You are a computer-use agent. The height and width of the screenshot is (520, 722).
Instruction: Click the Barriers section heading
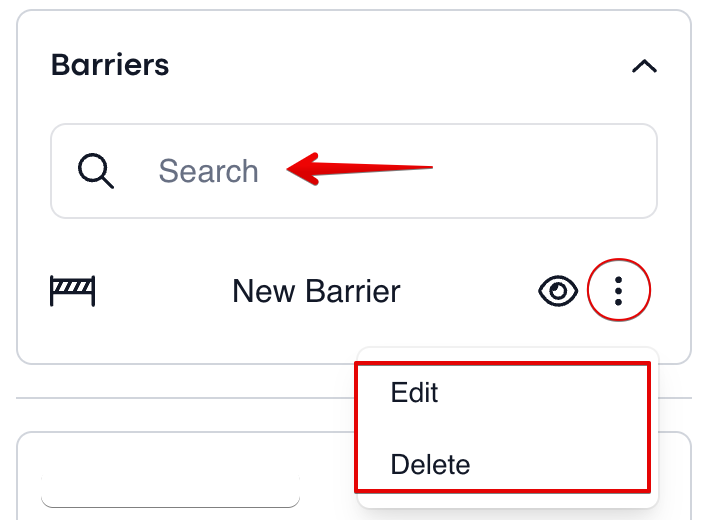(110, 64)
